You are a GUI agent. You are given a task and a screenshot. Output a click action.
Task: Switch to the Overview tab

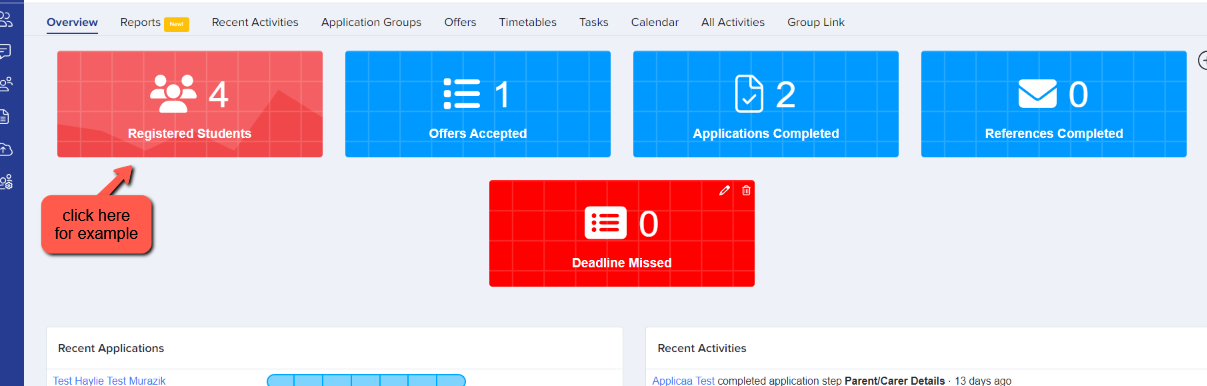click(x=72, y=22)
